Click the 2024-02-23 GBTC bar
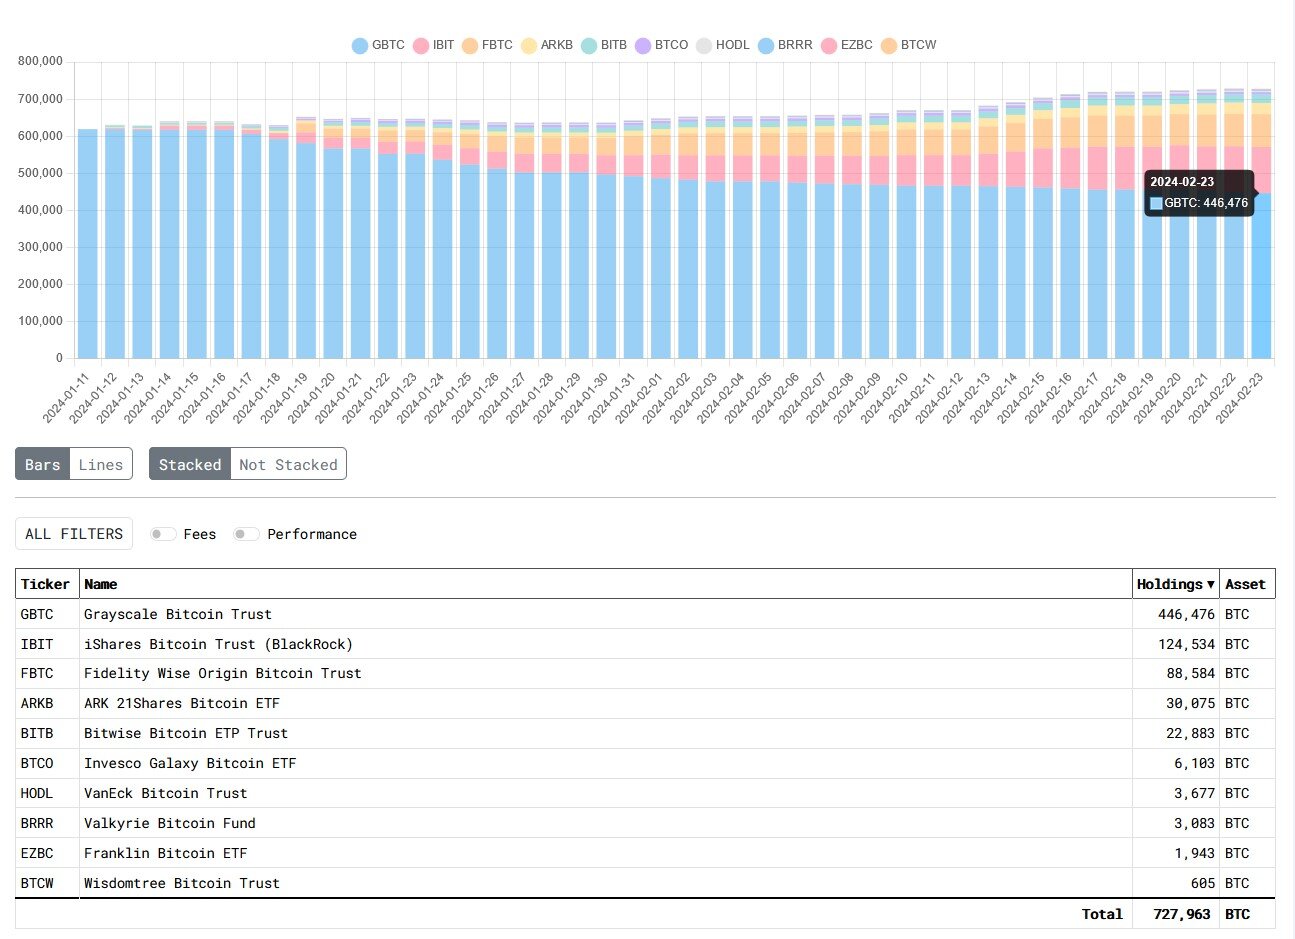The image size is (1295, 939). [x=1262, y=275]
